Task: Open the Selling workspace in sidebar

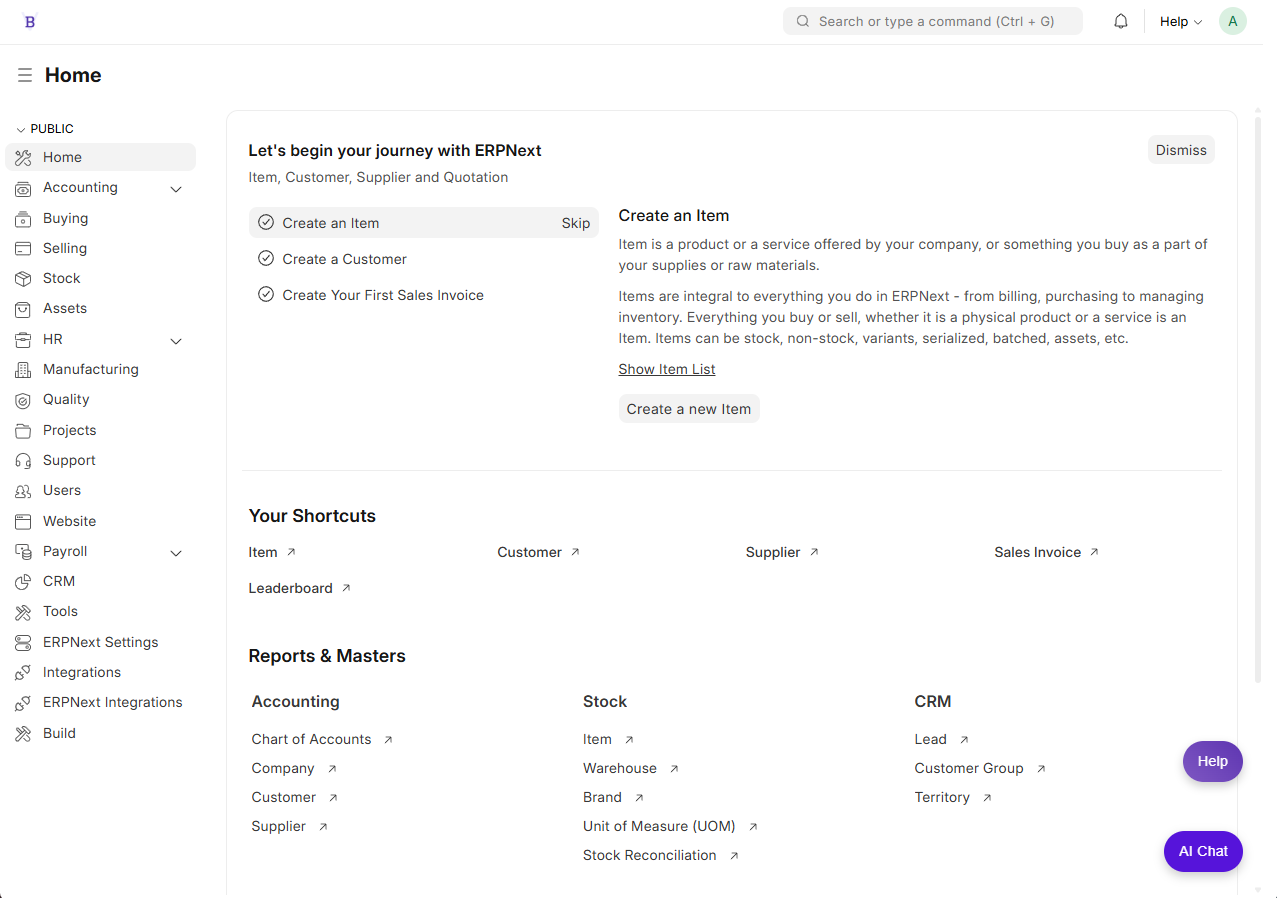Action: tap(65, 248)
